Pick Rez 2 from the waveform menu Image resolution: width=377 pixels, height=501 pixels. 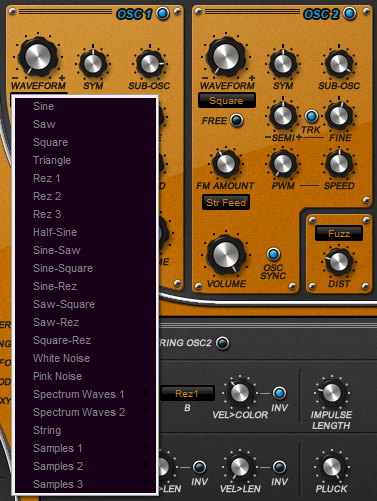coord(86,196)
